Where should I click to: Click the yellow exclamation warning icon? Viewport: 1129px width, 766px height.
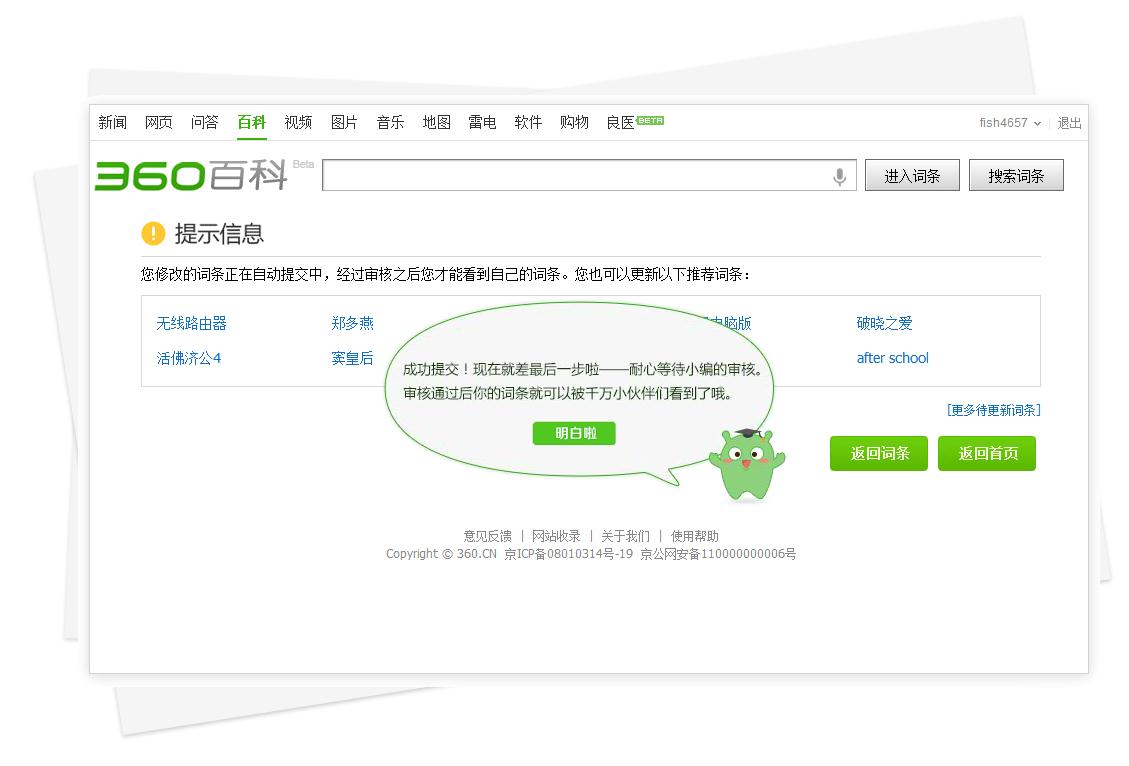click(x=153, y=233)
